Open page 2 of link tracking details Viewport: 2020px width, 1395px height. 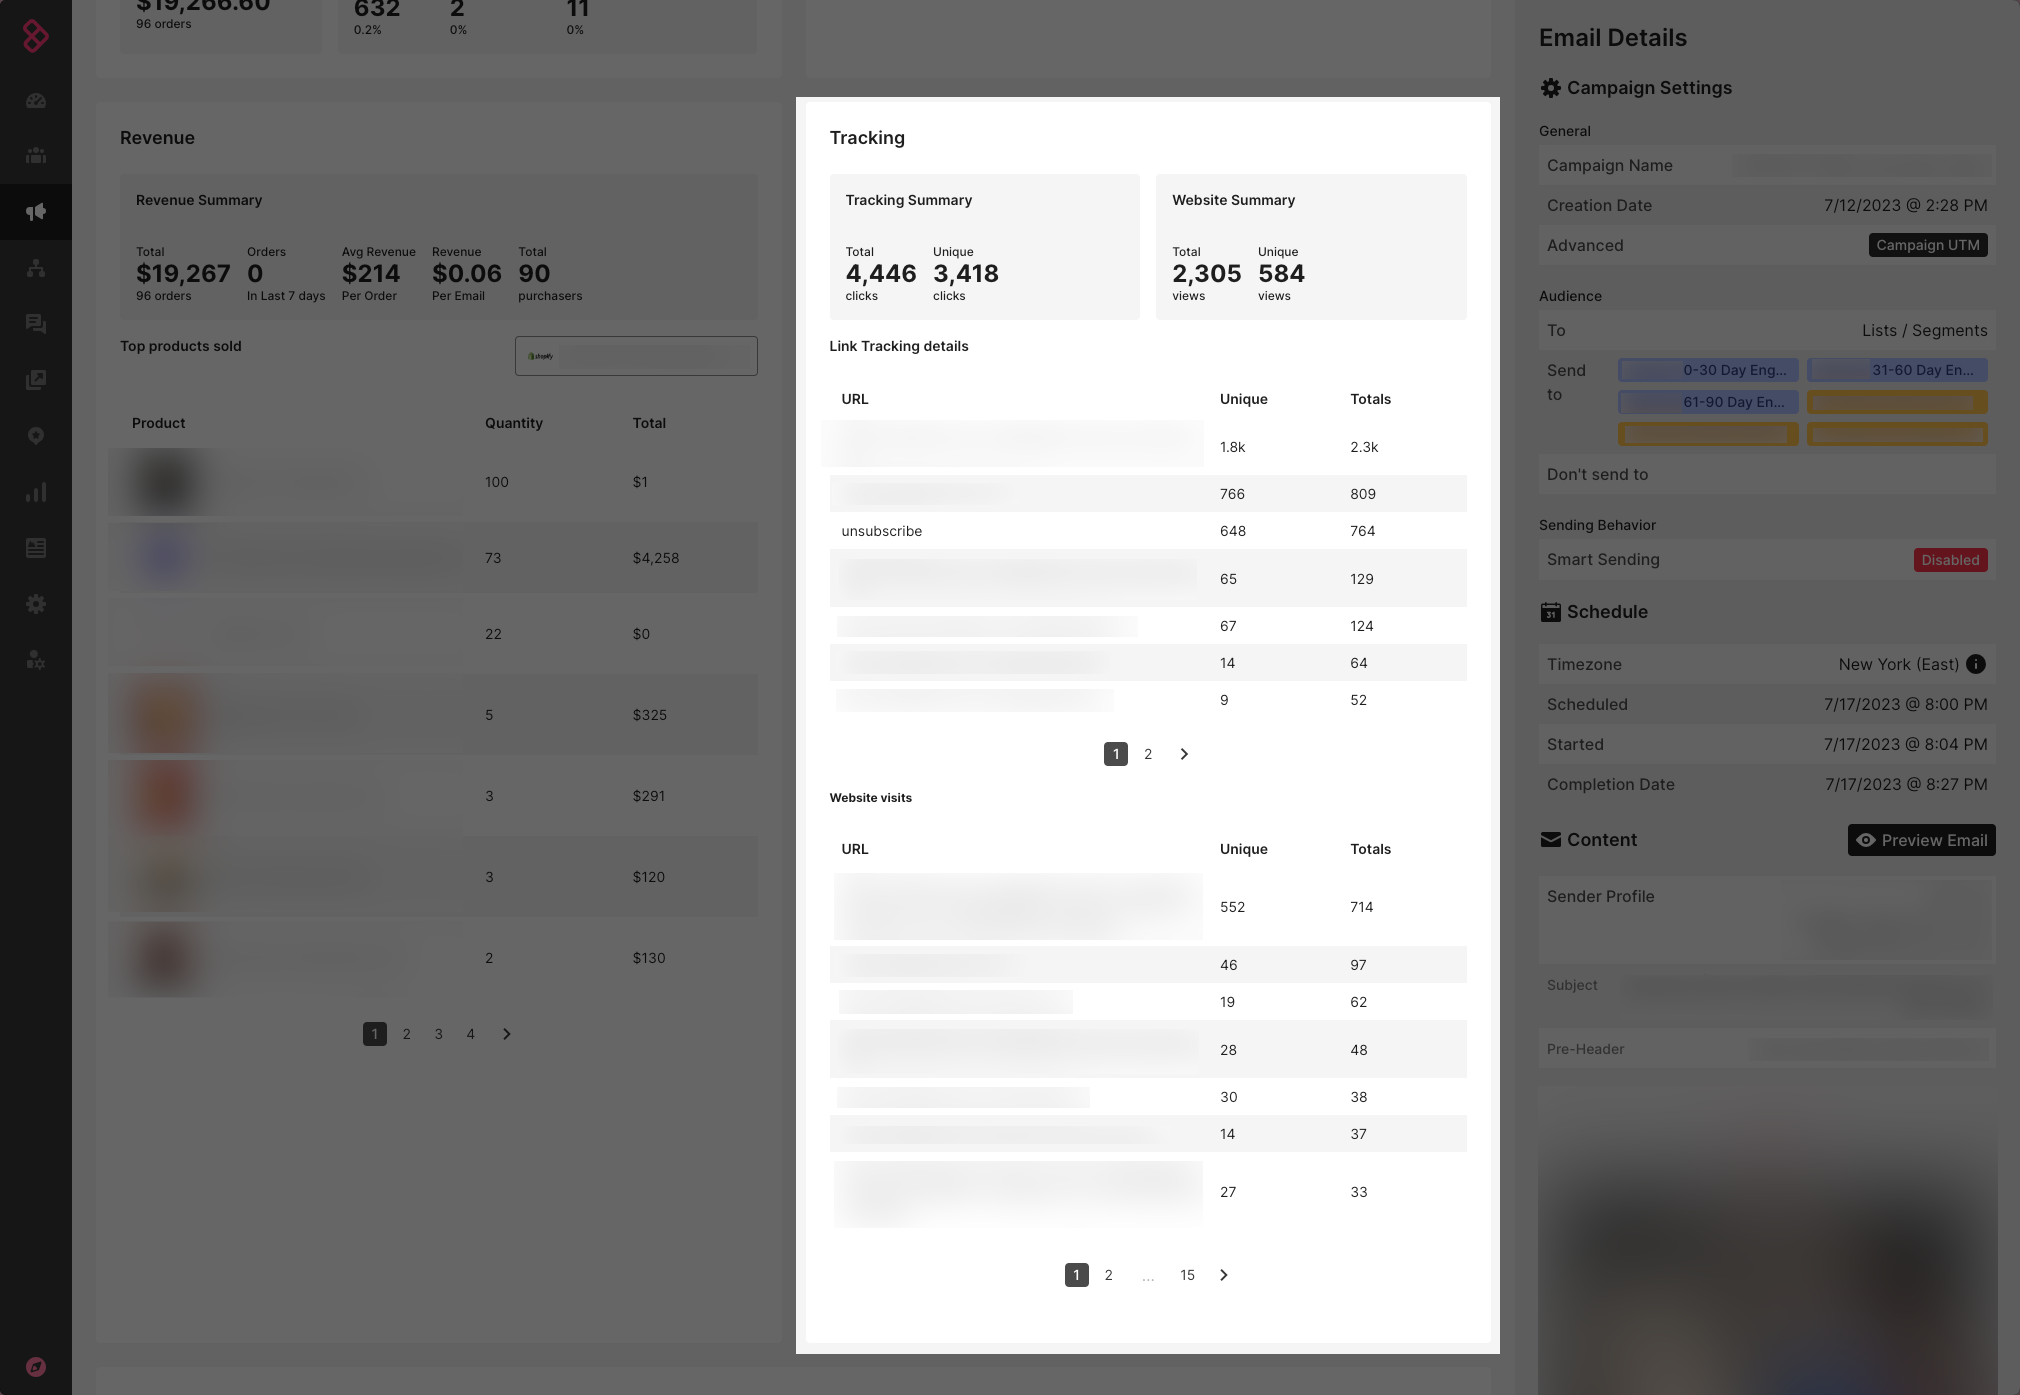pos(1148,754)
